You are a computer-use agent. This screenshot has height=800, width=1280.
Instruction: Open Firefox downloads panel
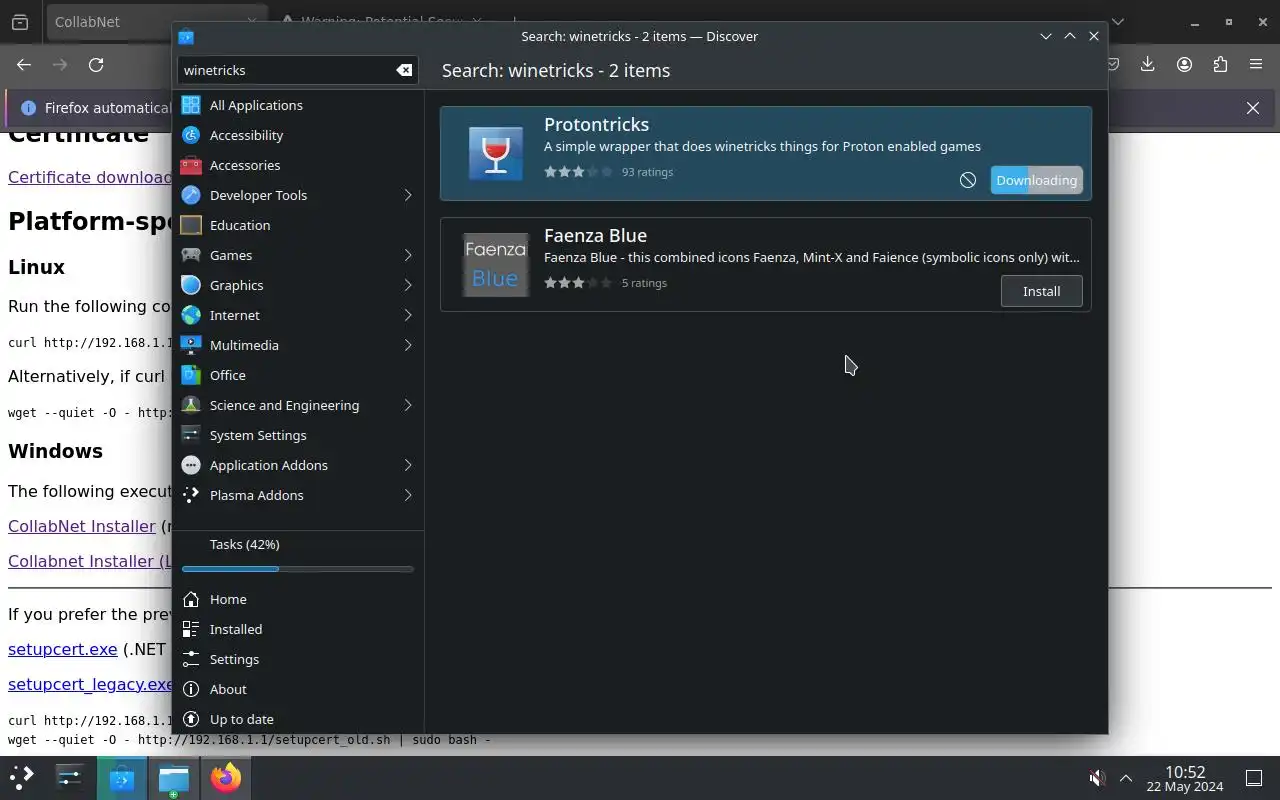pyautogui.click(x=1147, y=65)
